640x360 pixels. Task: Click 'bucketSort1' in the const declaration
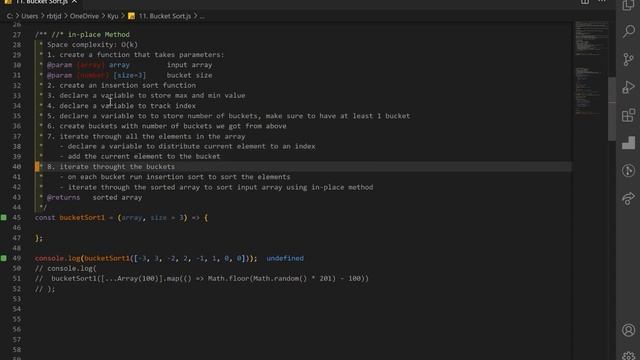(82, 218)
